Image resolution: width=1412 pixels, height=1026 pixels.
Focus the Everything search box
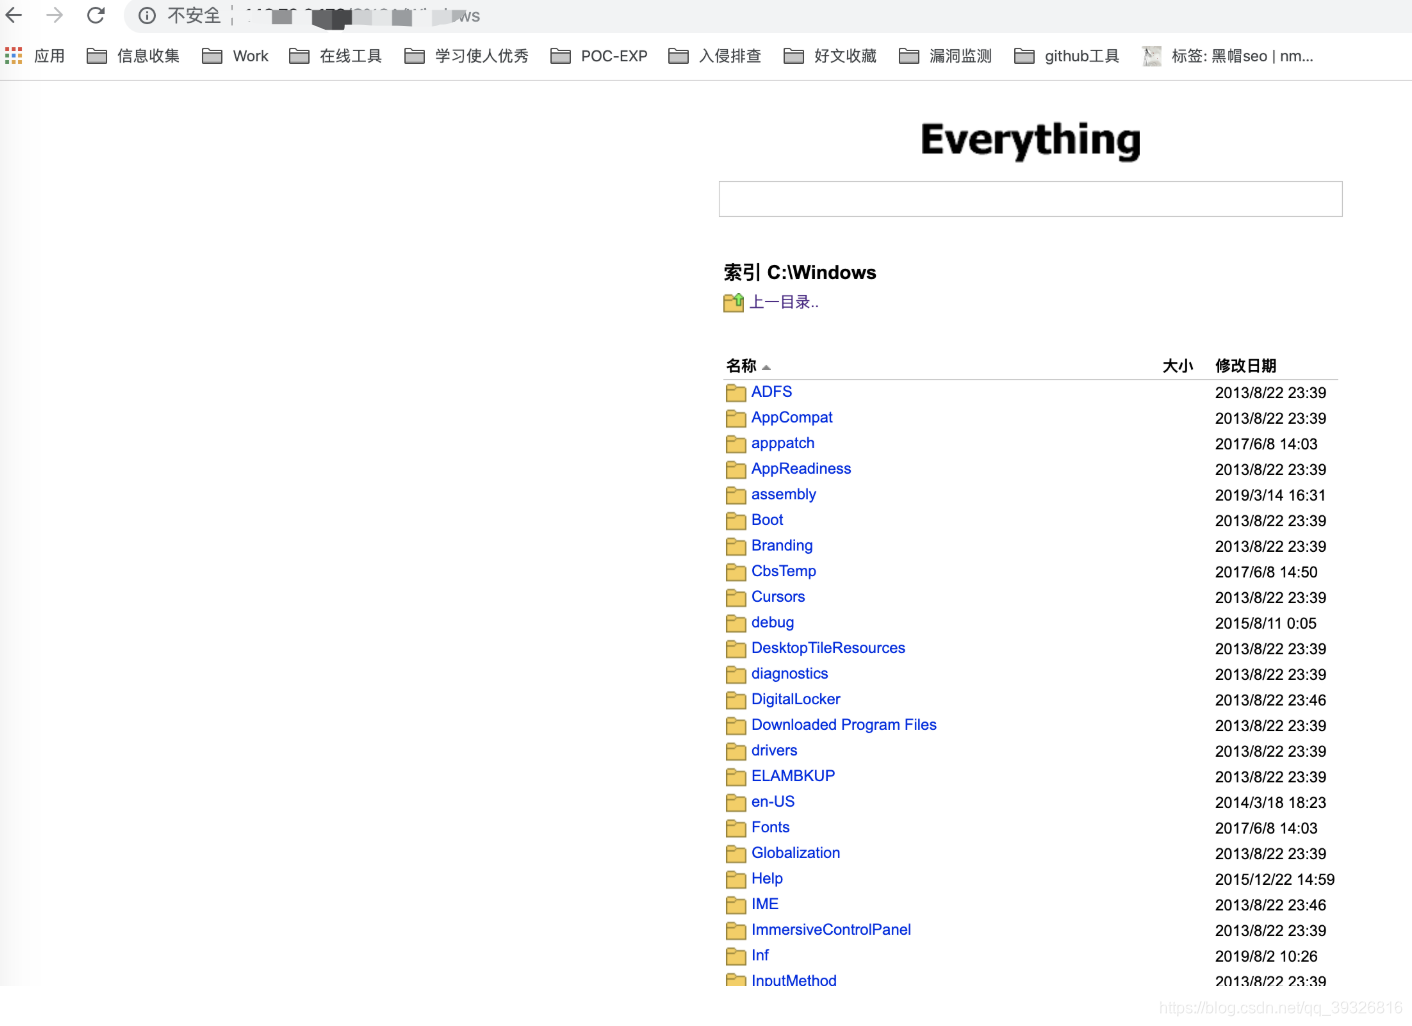pos(1030,199)
